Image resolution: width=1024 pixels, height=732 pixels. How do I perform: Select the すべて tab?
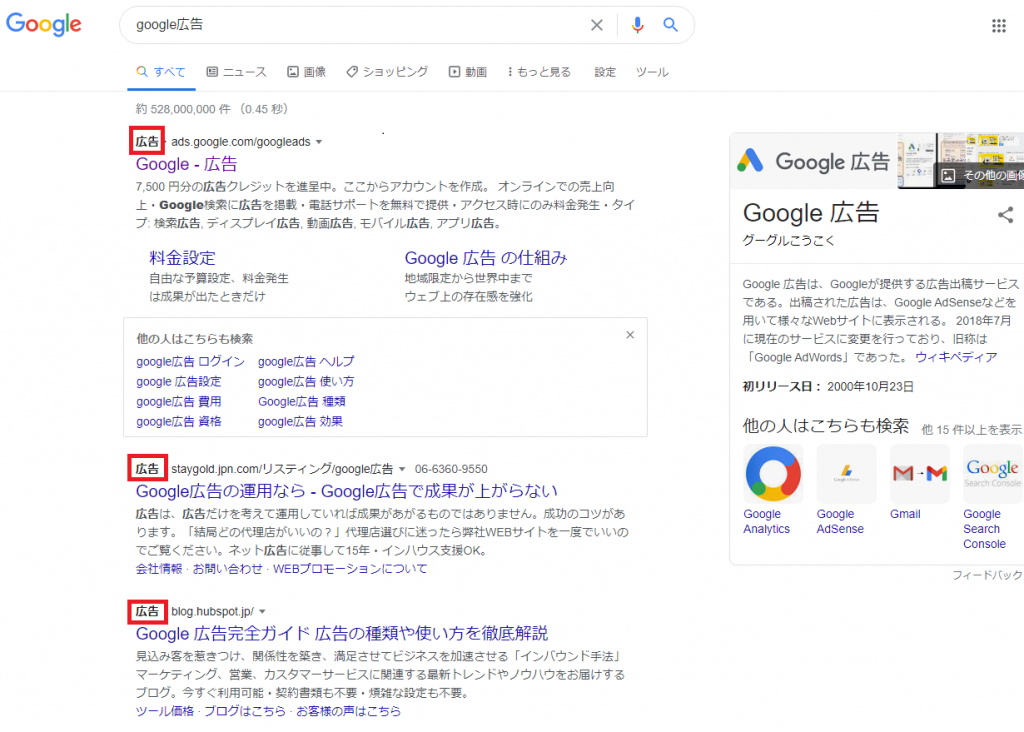point(161,72)
